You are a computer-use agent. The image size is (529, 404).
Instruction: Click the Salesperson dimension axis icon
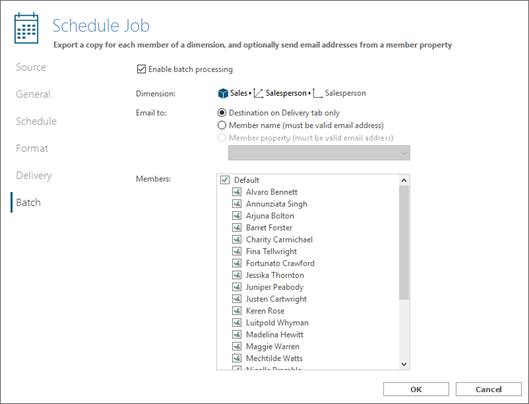[258, 93]
